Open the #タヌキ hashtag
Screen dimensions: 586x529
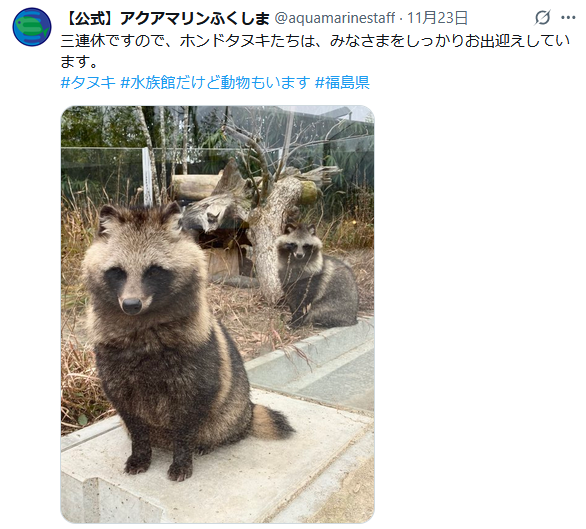pyautogui.click(x=88, y=82)
